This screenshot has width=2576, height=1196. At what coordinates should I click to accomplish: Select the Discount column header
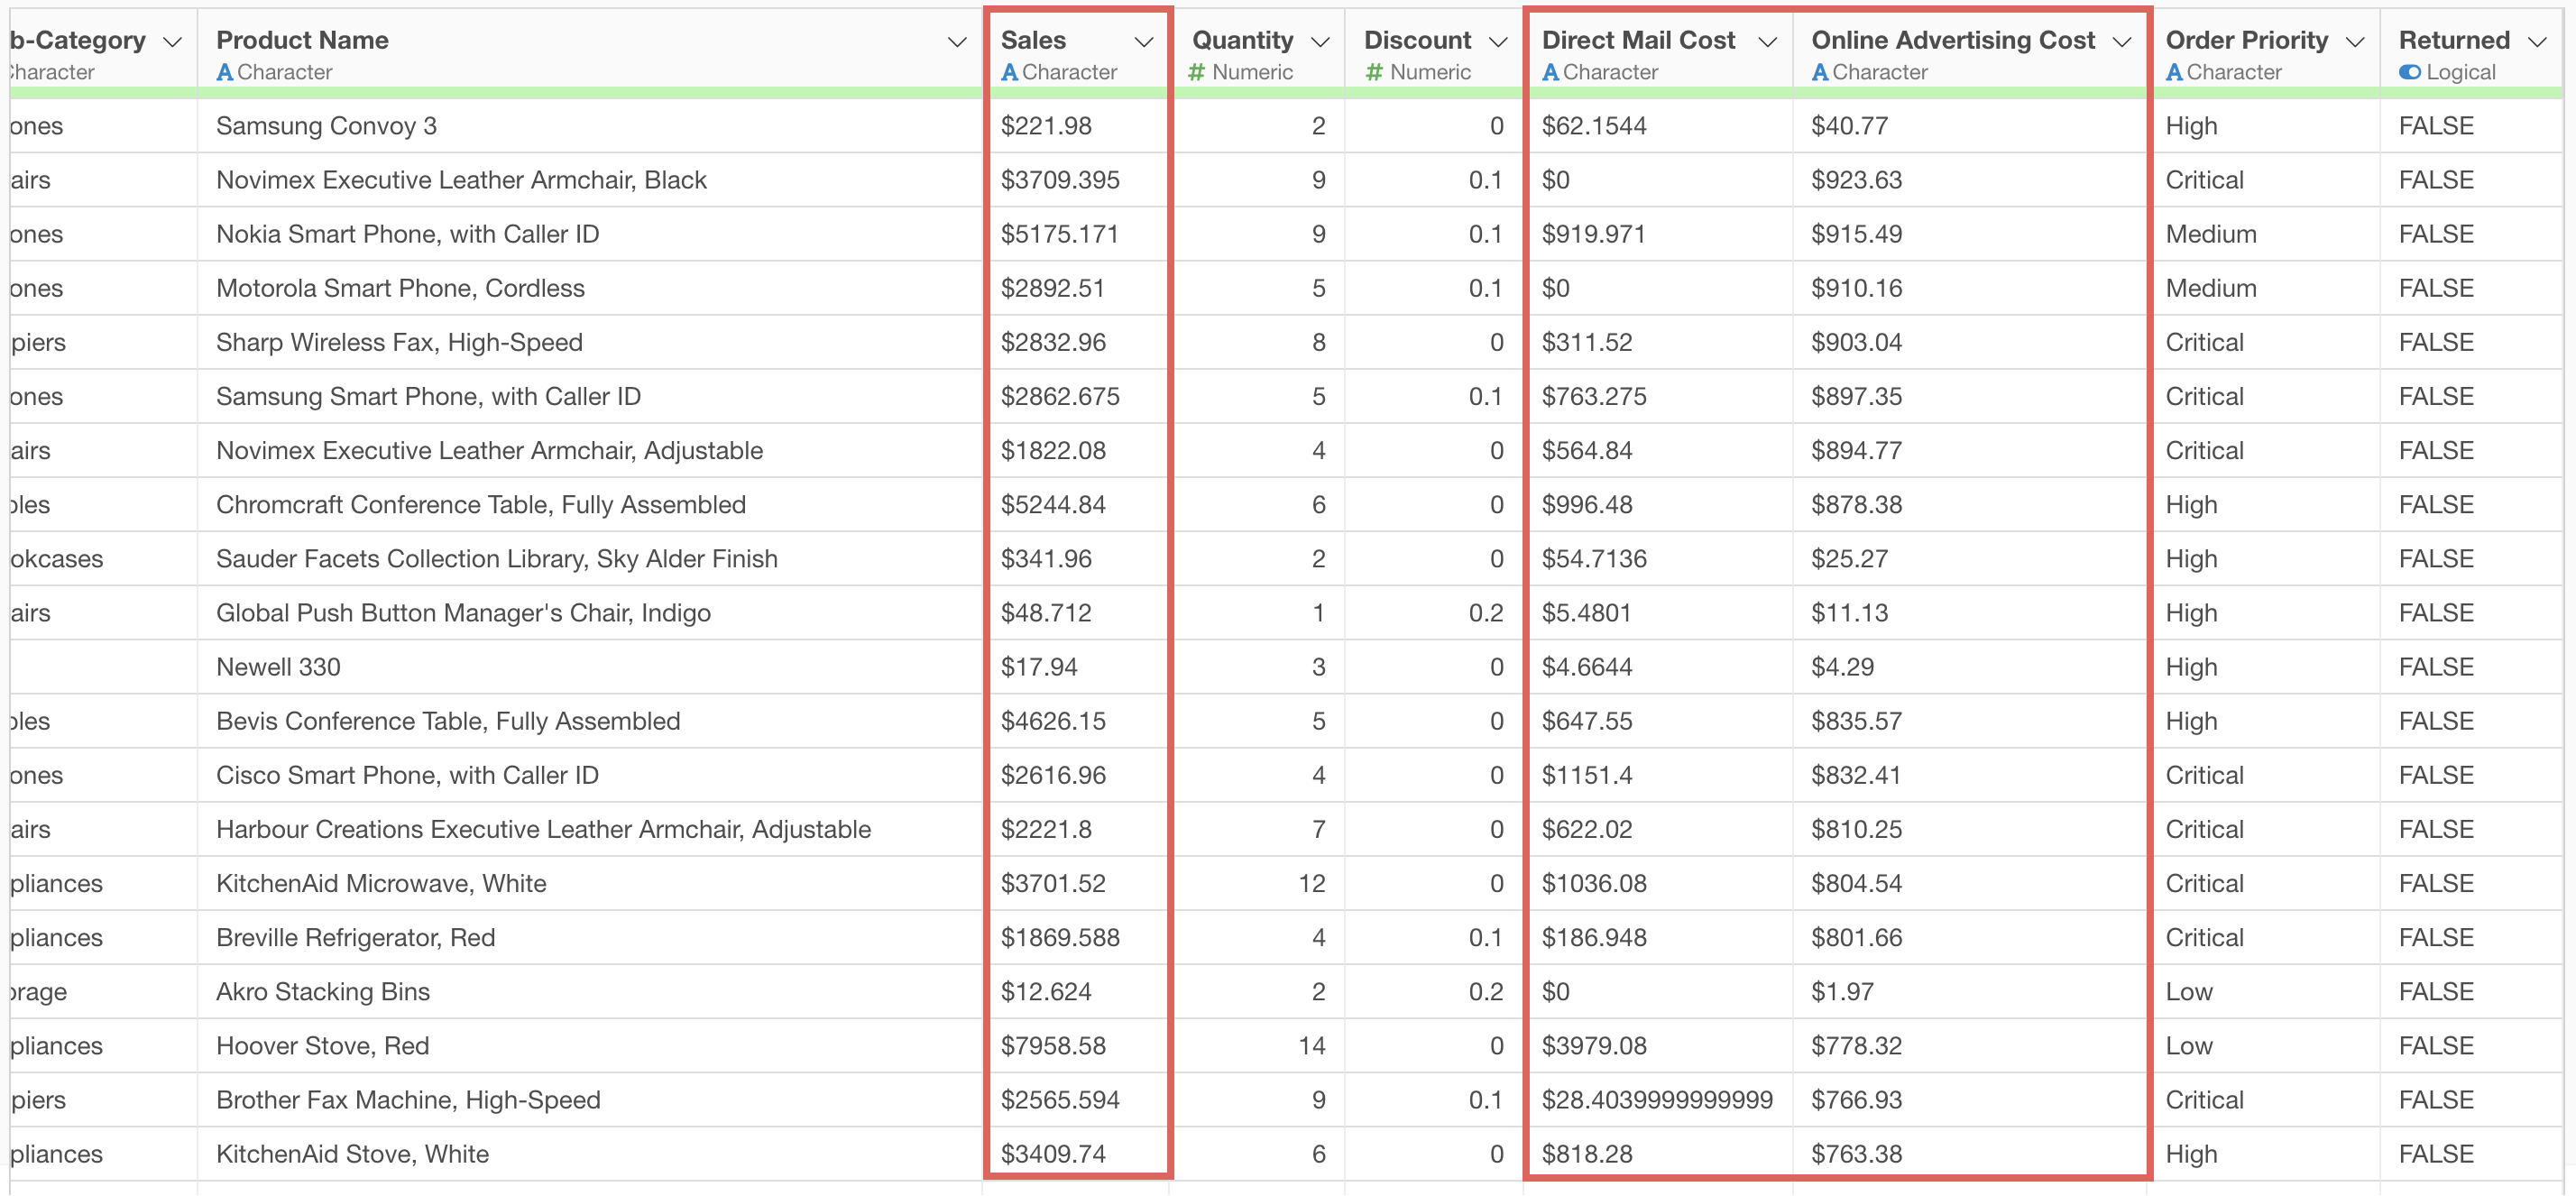tap(1434, 52)
